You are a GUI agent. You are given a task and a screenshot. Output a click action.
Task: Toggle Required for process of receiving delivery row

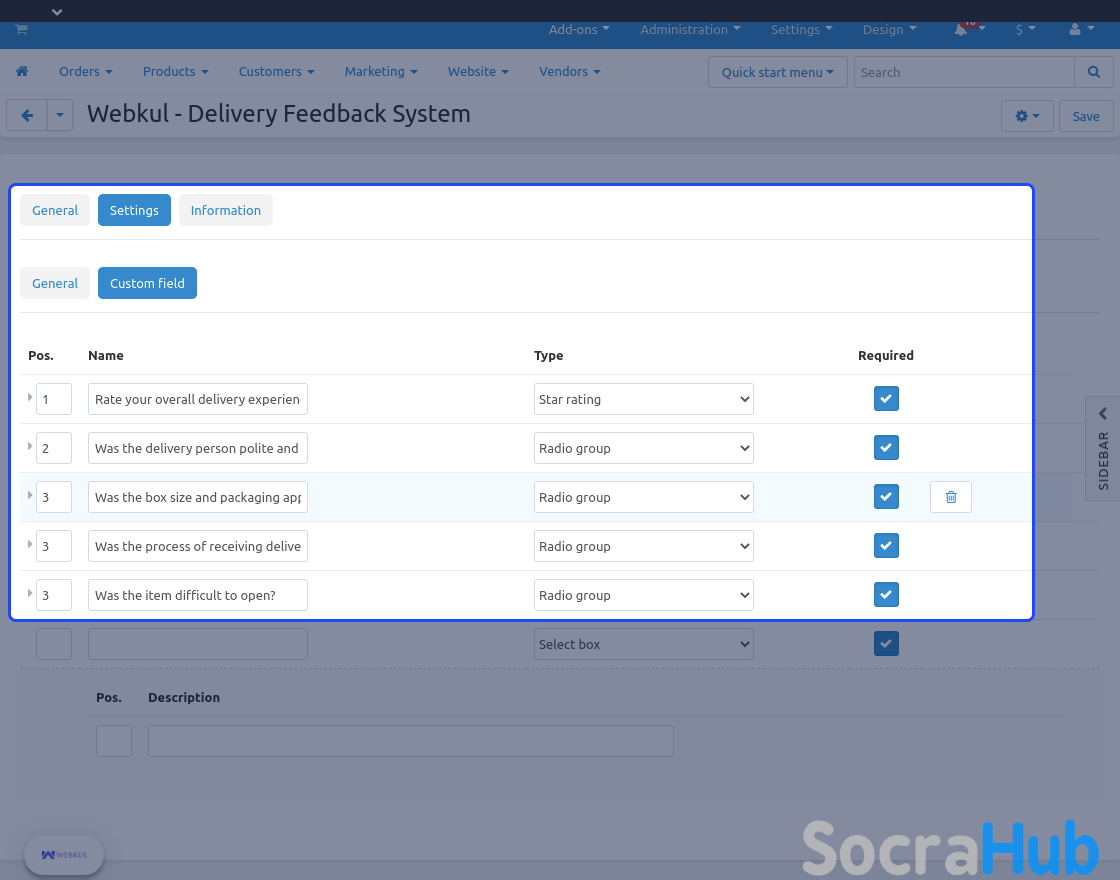coord(886,546)
